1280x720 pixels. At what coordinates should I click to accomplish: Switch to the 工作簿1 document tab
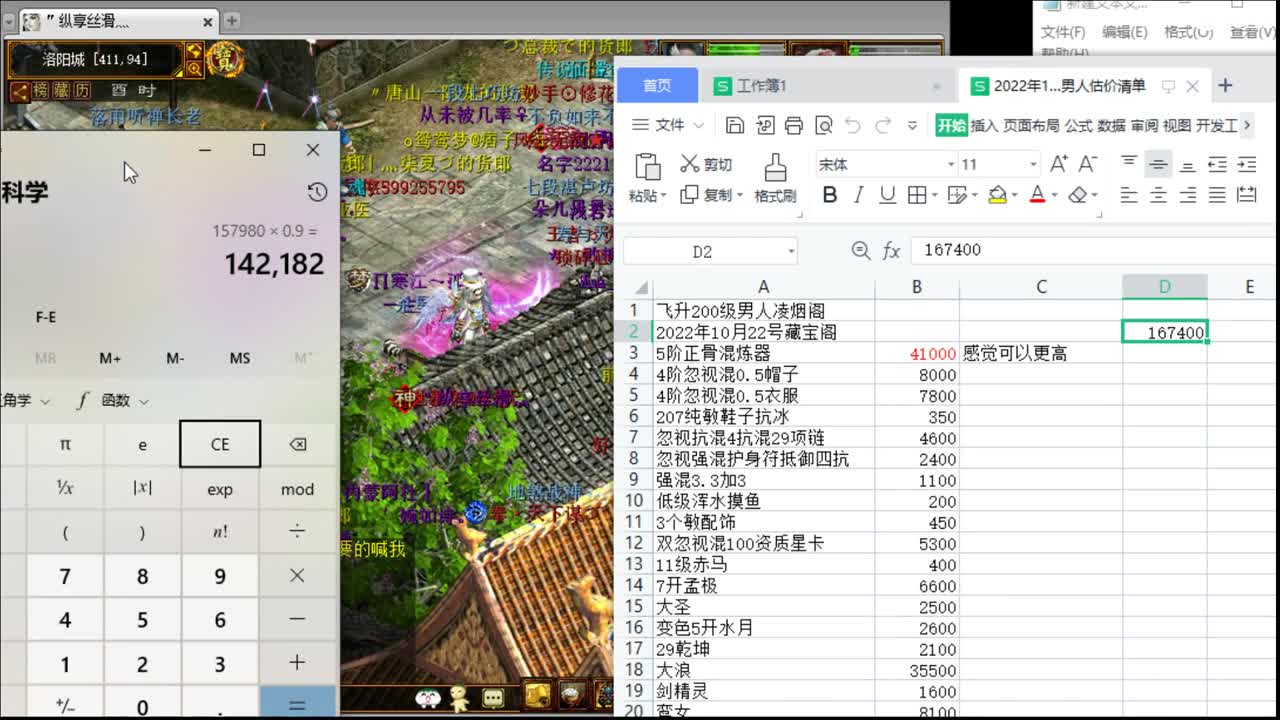(x=826, y=86)
